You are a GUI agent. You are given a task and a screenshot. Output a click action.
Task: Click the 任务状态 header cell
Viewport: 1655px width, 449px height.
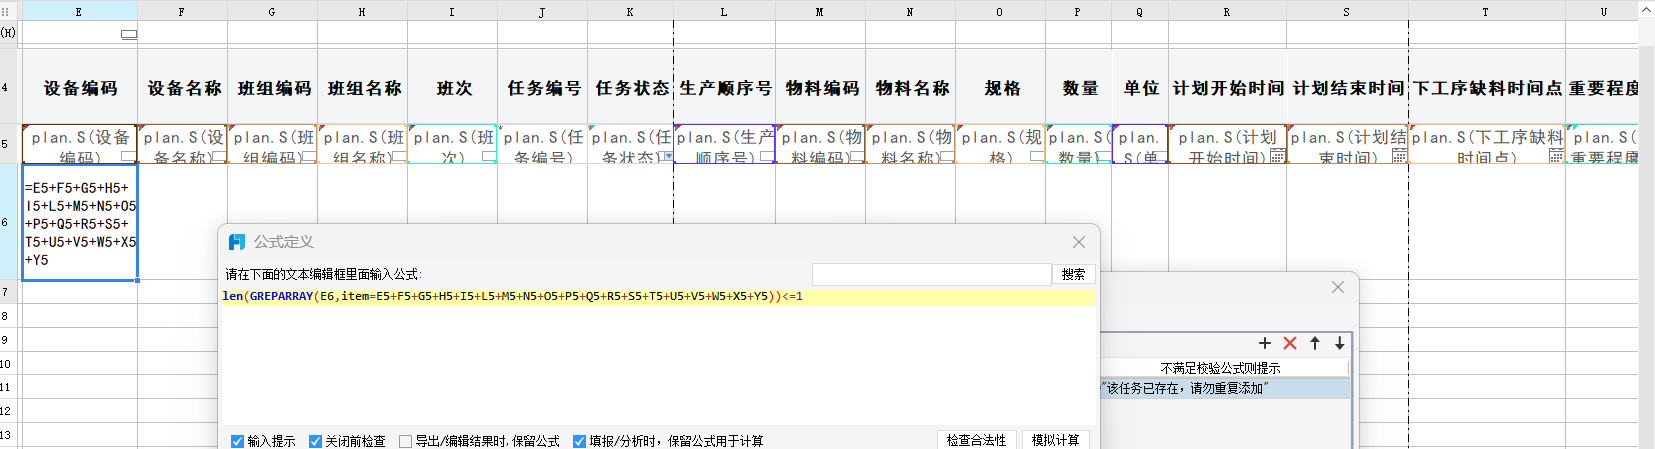click(631, 88)
